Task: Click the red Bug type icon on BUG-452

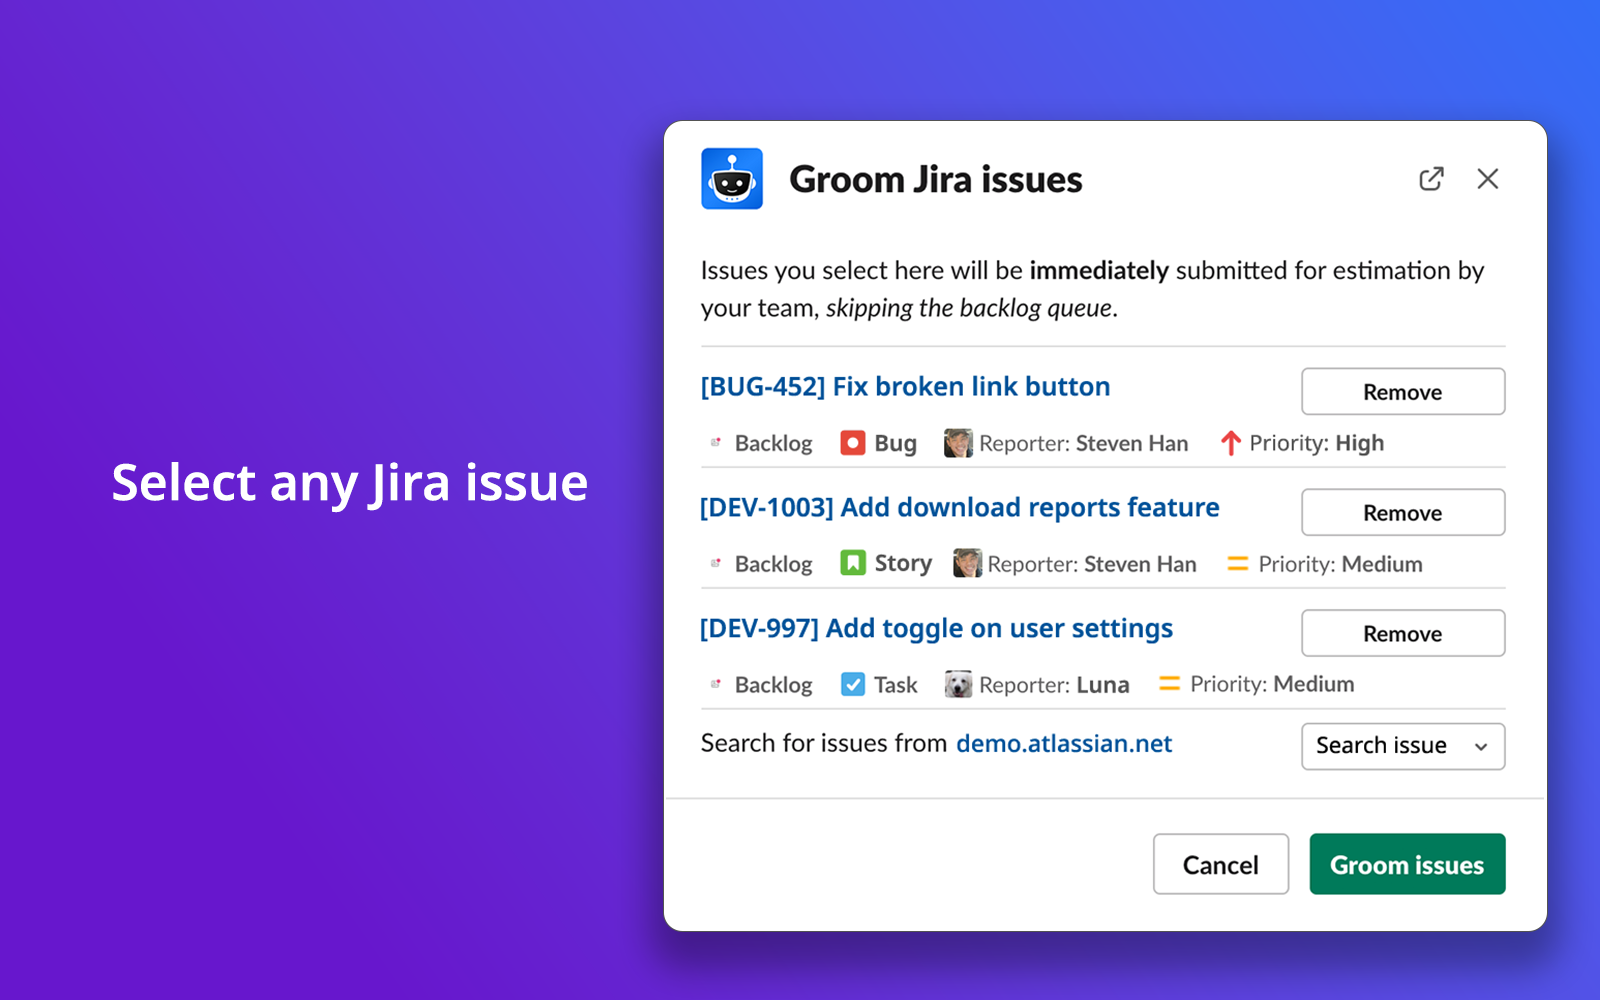Action: point(853,443)
